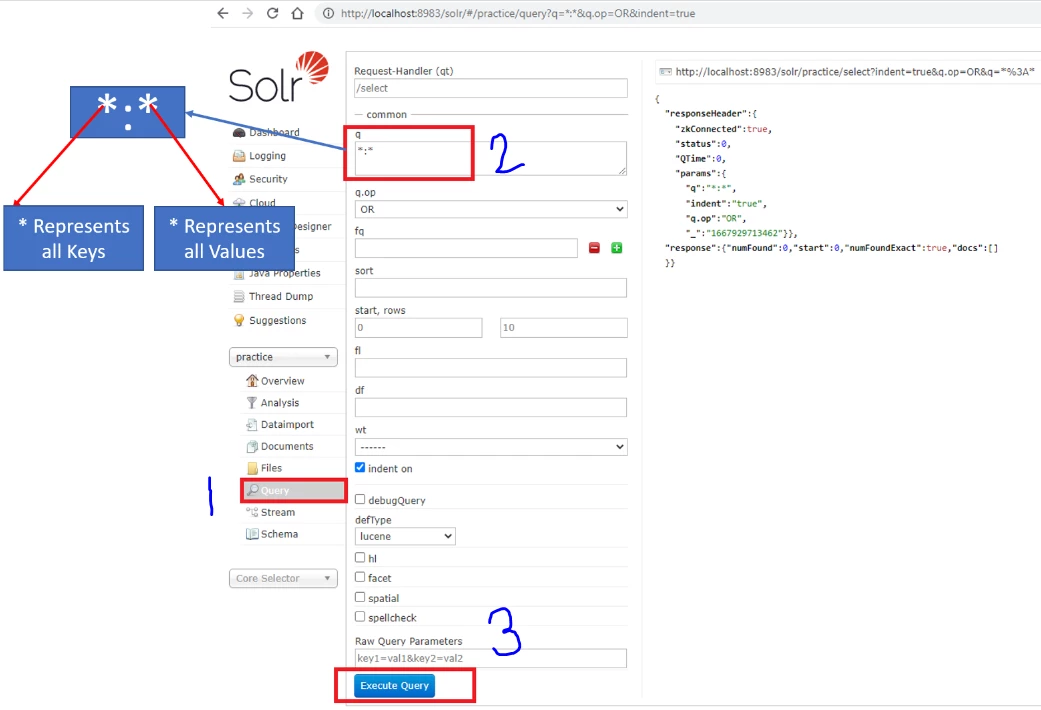Click the link icon beside the result URL
Screen dimensions: 1041x710
[x=665, y=72]
